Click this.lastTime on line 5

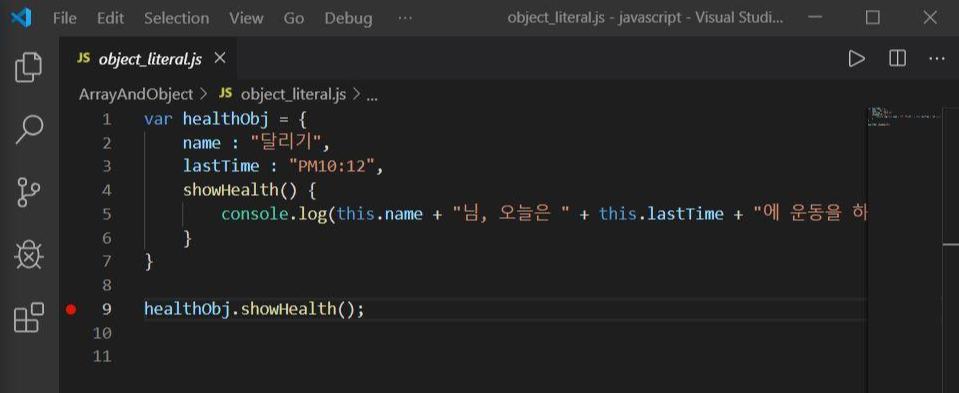click(661, 214)
